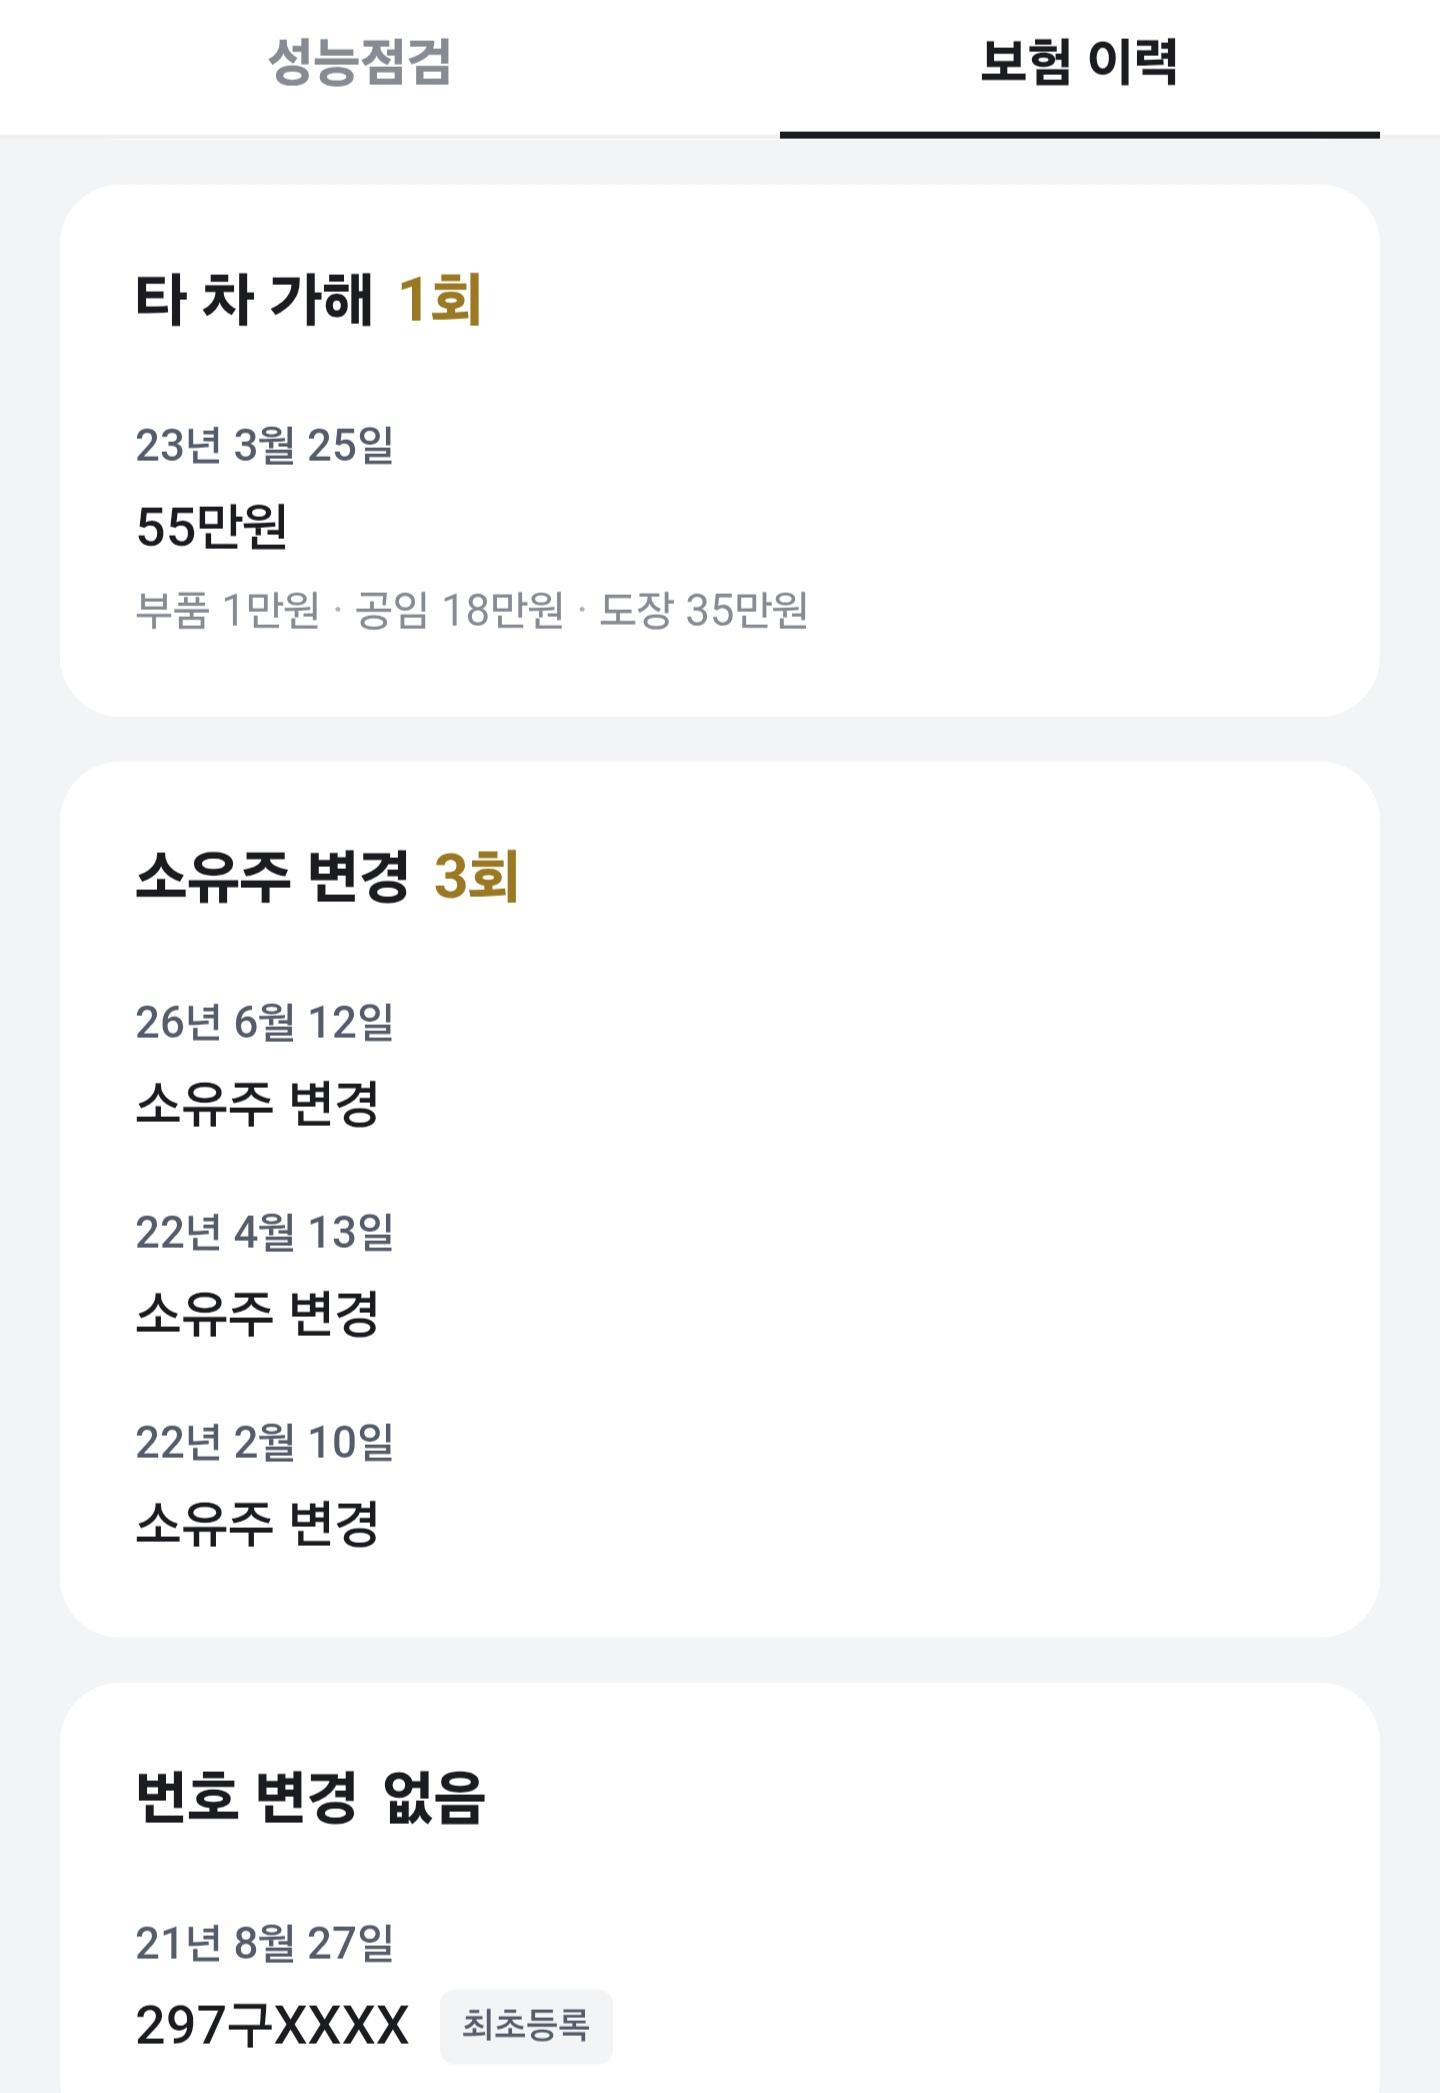
Task: Tap the 공임 18만원 cost detail
Action: (460, 610)
